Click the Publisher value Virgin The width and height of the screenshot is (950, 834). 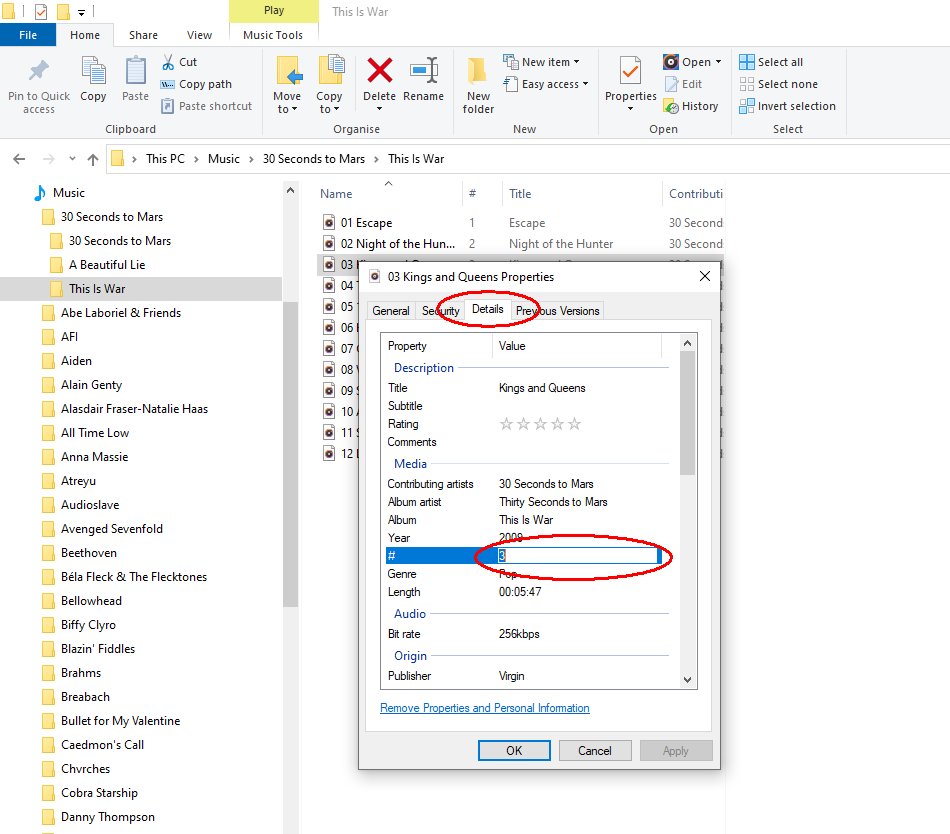point(511,676)
